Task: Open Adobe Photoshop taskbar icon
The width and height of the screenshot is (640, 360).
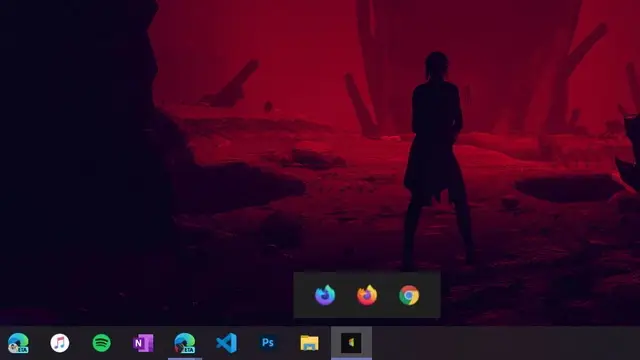Action: pyautogui.click(x=268, y=342)
